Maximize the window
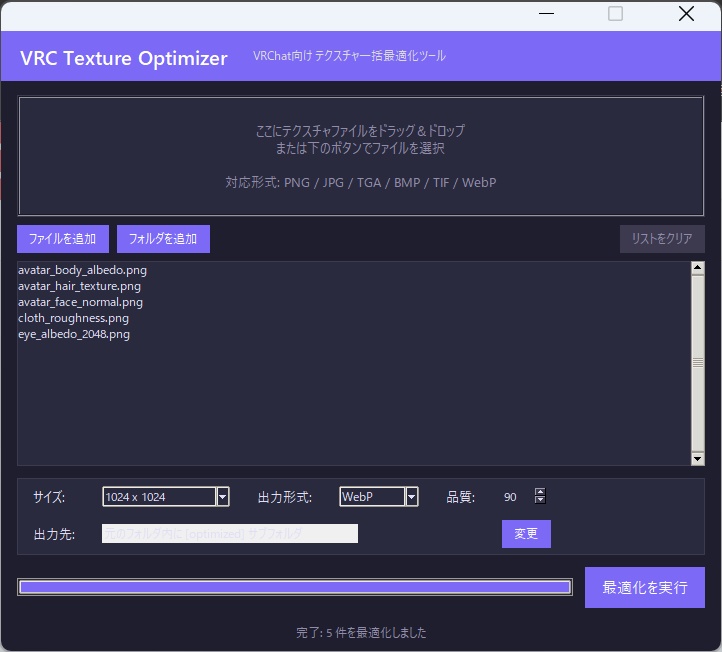Viewport: 722px width, 652px height. click(616, 14)
